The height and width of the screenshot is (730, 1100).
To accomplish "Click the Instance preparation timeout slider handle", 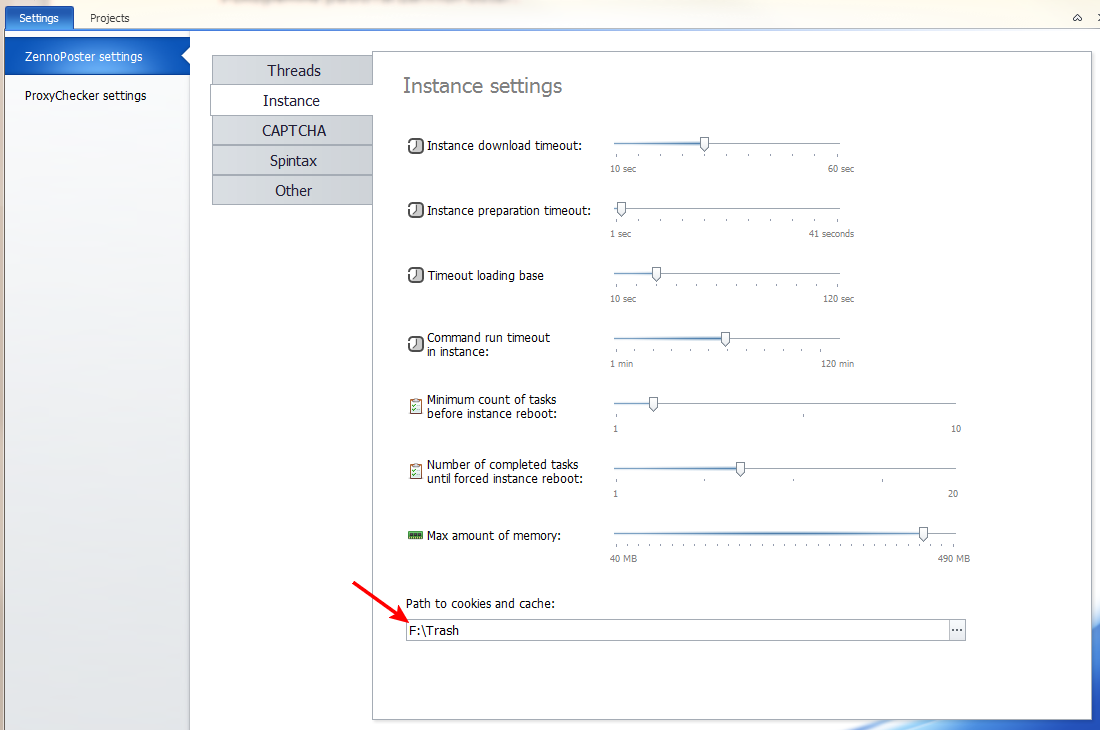I will coord(621,209).
